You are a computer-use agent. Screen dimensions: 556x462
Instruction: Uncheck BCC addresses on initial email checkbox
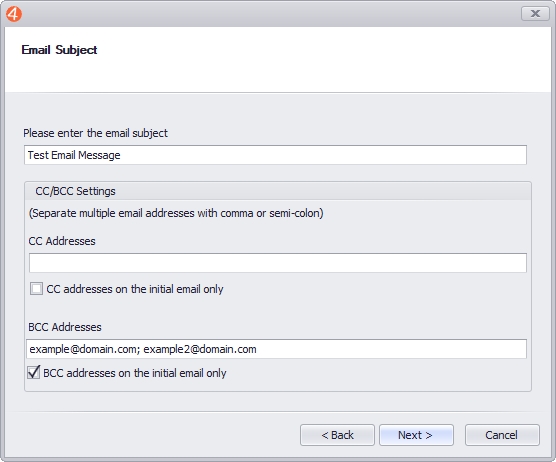[34, 372]
